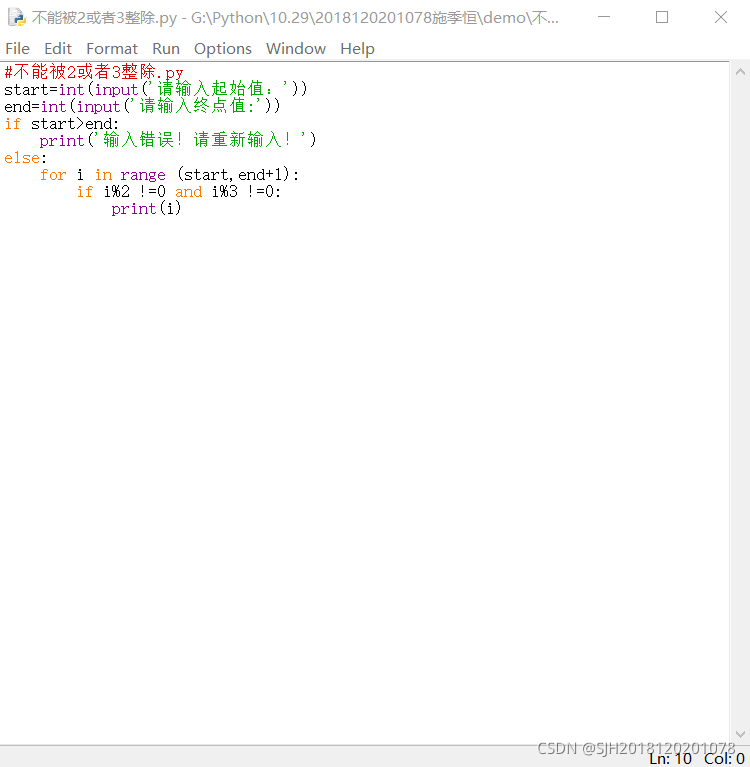Click the 'if start>end:' line
Image resolution: width=750 pixels, height=767 pixels.
tap(62, 124)
